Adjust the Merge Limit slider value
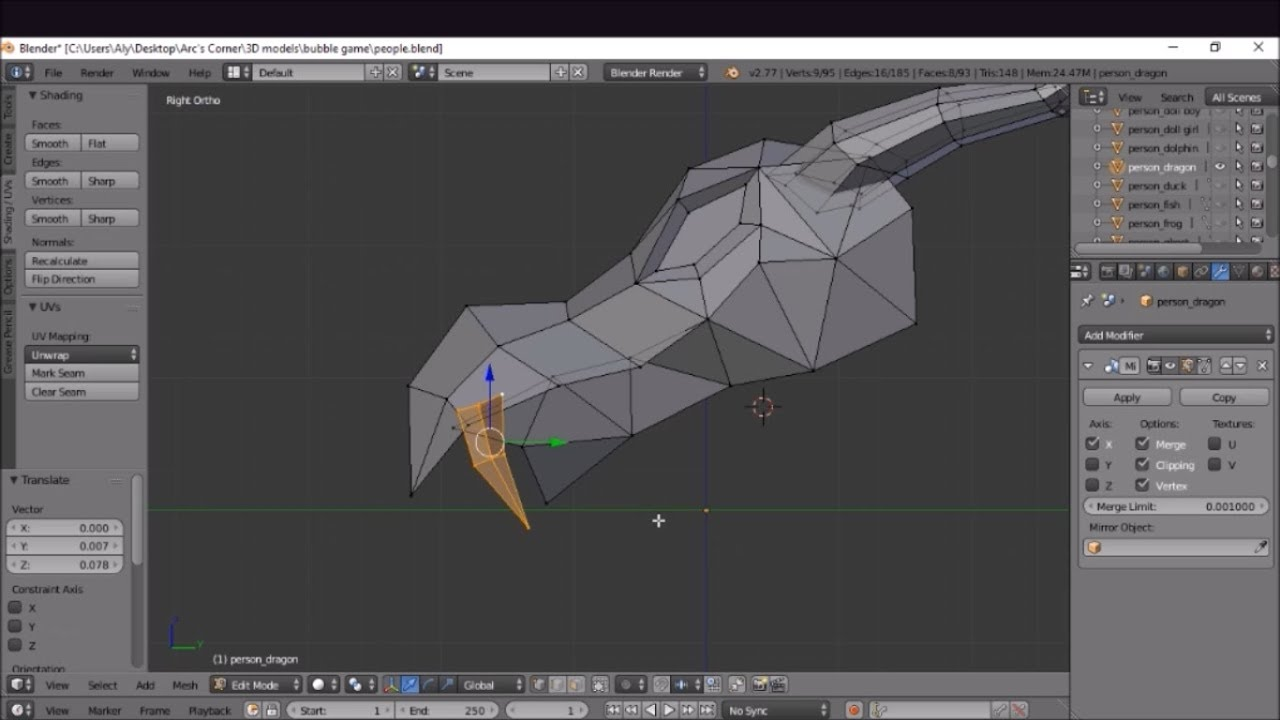The image size is (1280, 720). [1175, 506]
